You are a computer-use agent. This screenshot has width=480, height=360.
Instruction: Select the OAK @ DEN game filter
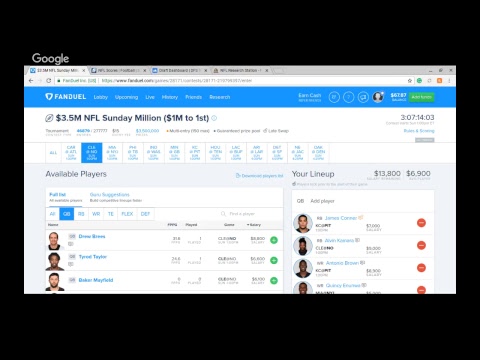(318, 153)
